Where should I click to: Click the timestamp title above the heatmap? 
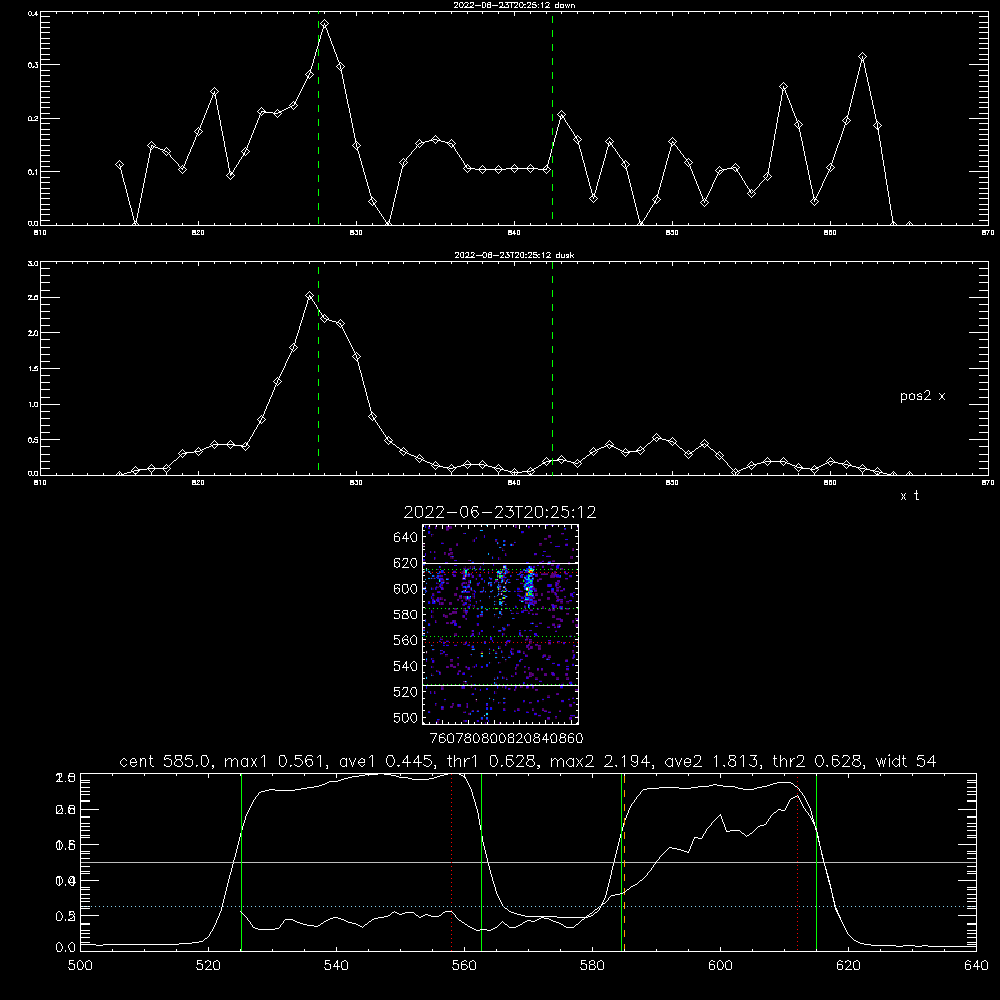pos(500,512)
